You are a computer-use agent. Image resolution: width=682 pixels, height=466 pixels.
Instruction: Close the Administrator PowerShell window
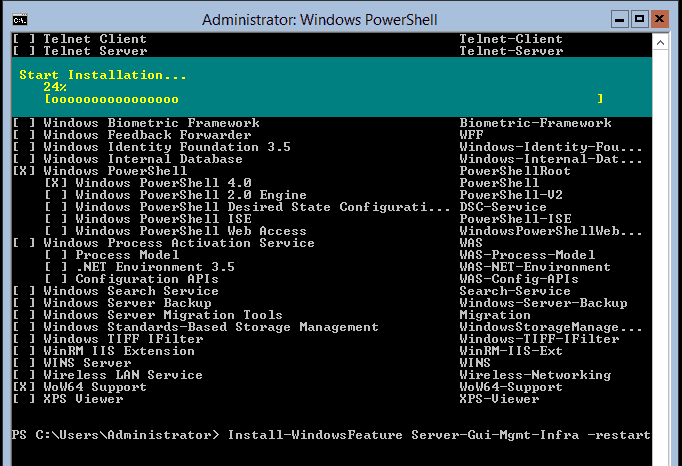coord(659,20)
